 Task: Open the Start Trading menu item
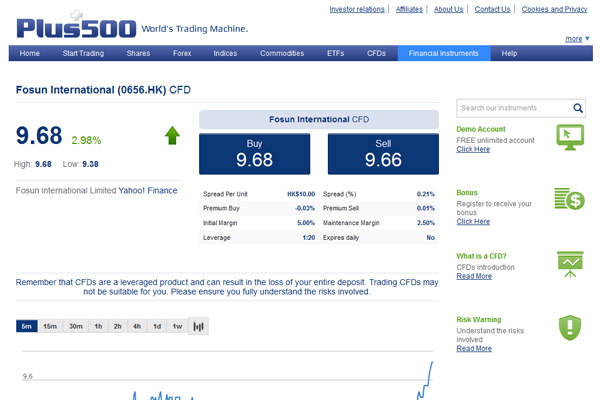pos(83,53)
